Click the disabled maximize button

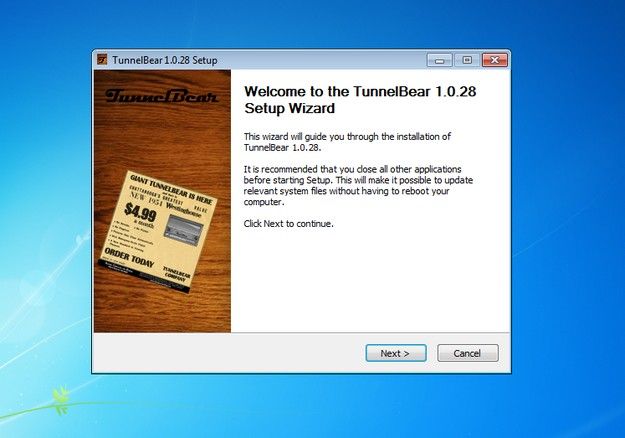[467, 60]
